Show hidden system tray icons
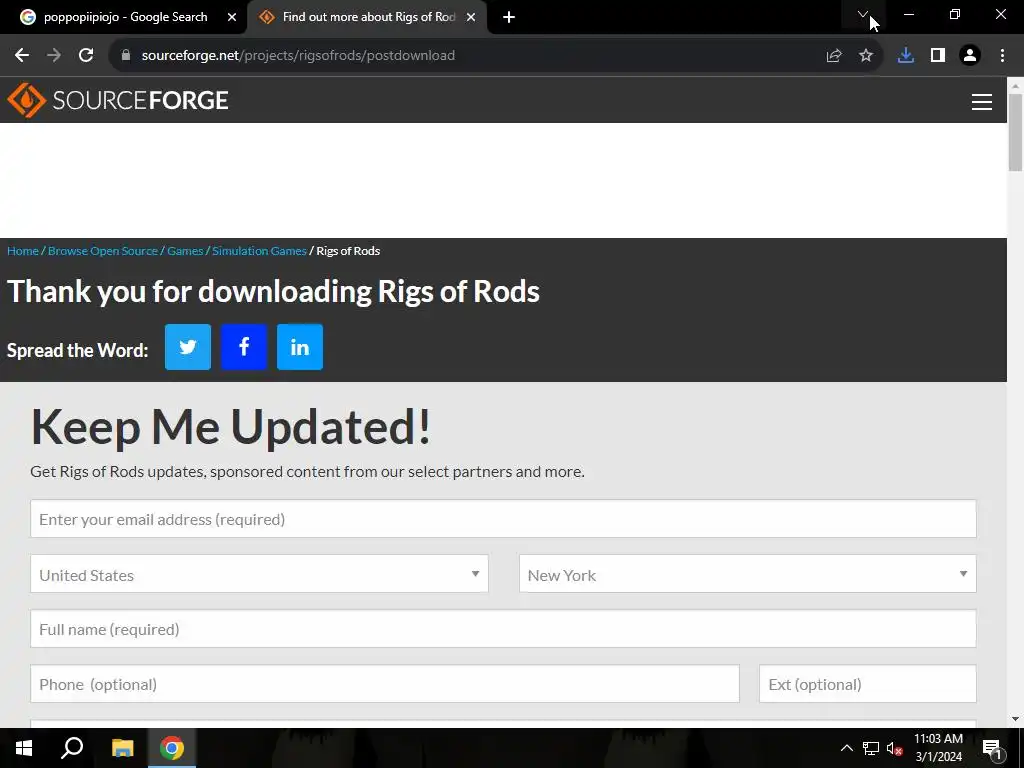Viewport: 1024px width, 768px height. click(846, 748)
